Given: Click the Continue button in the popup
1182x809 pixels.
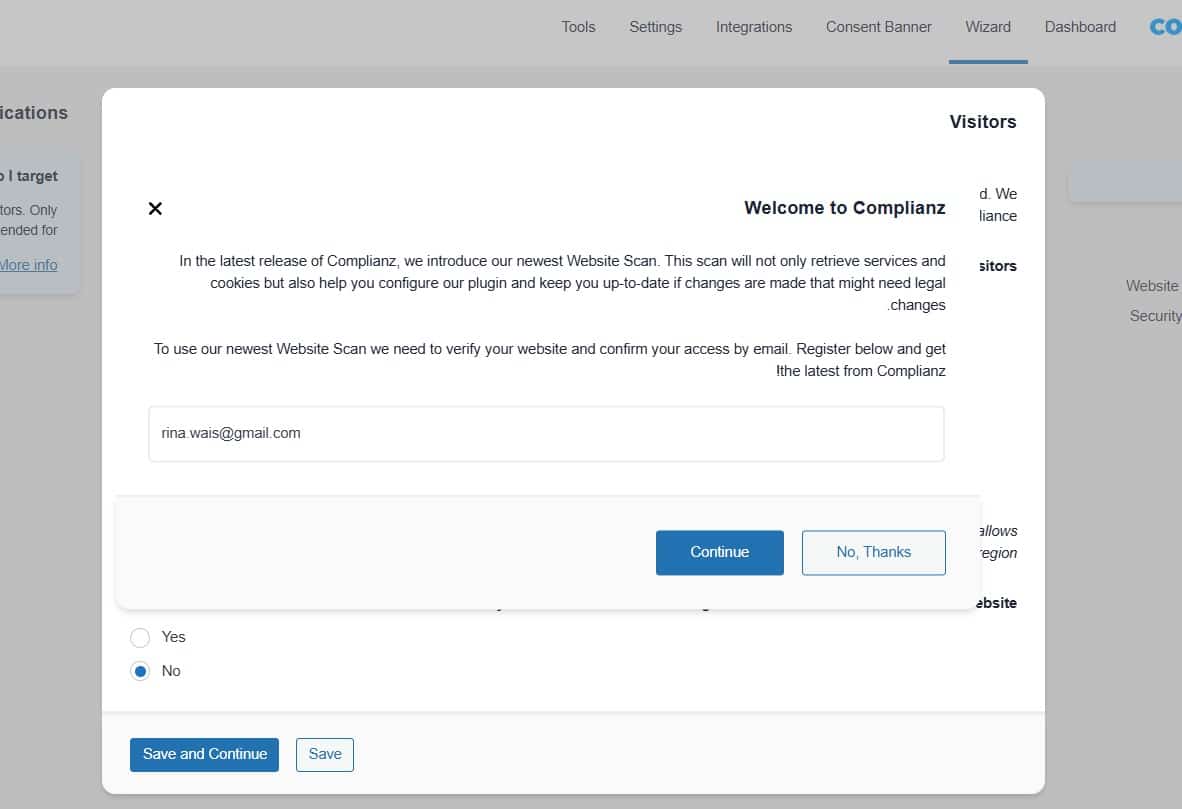Looking at the screenshot, I should [719, 553].
